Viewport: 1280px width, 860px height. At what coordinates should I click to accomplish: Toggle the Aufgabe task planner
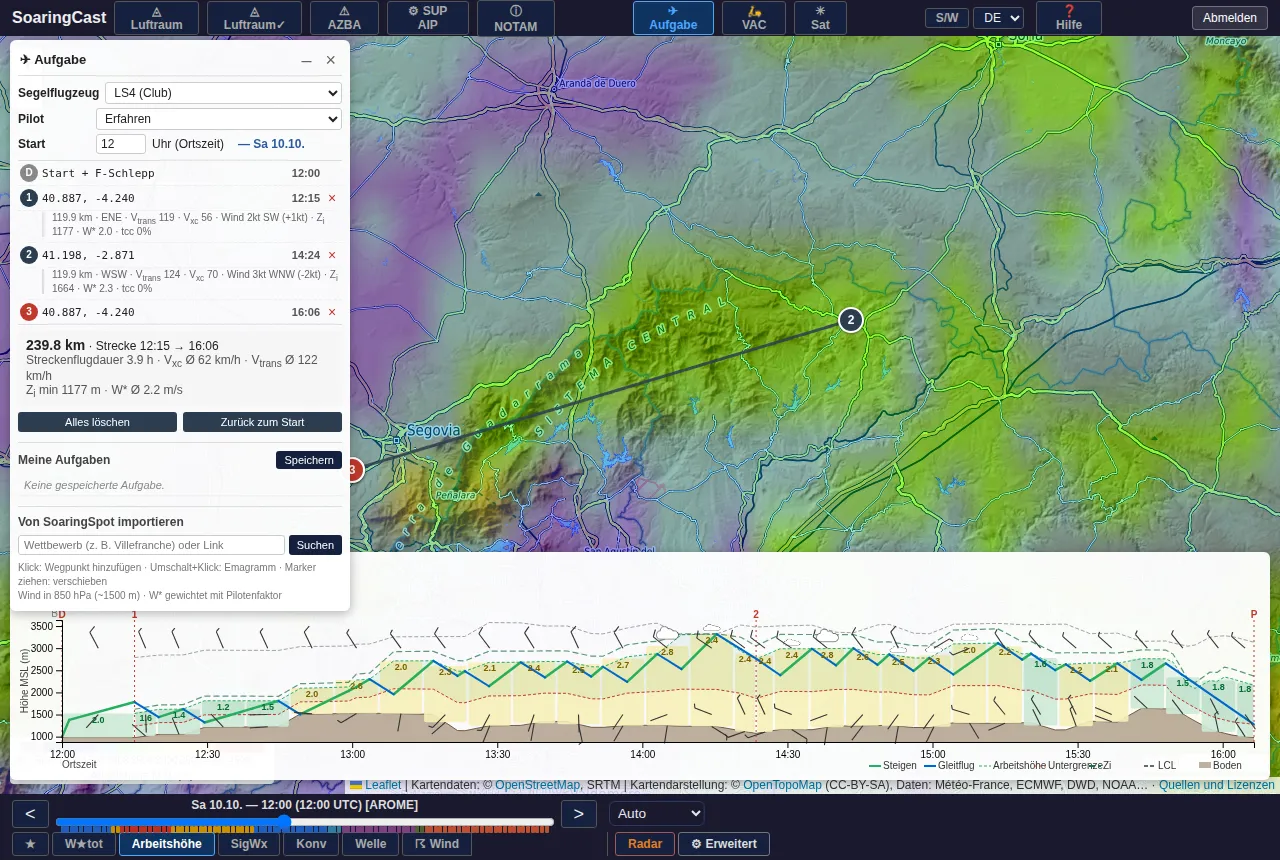tap(673, 18)
